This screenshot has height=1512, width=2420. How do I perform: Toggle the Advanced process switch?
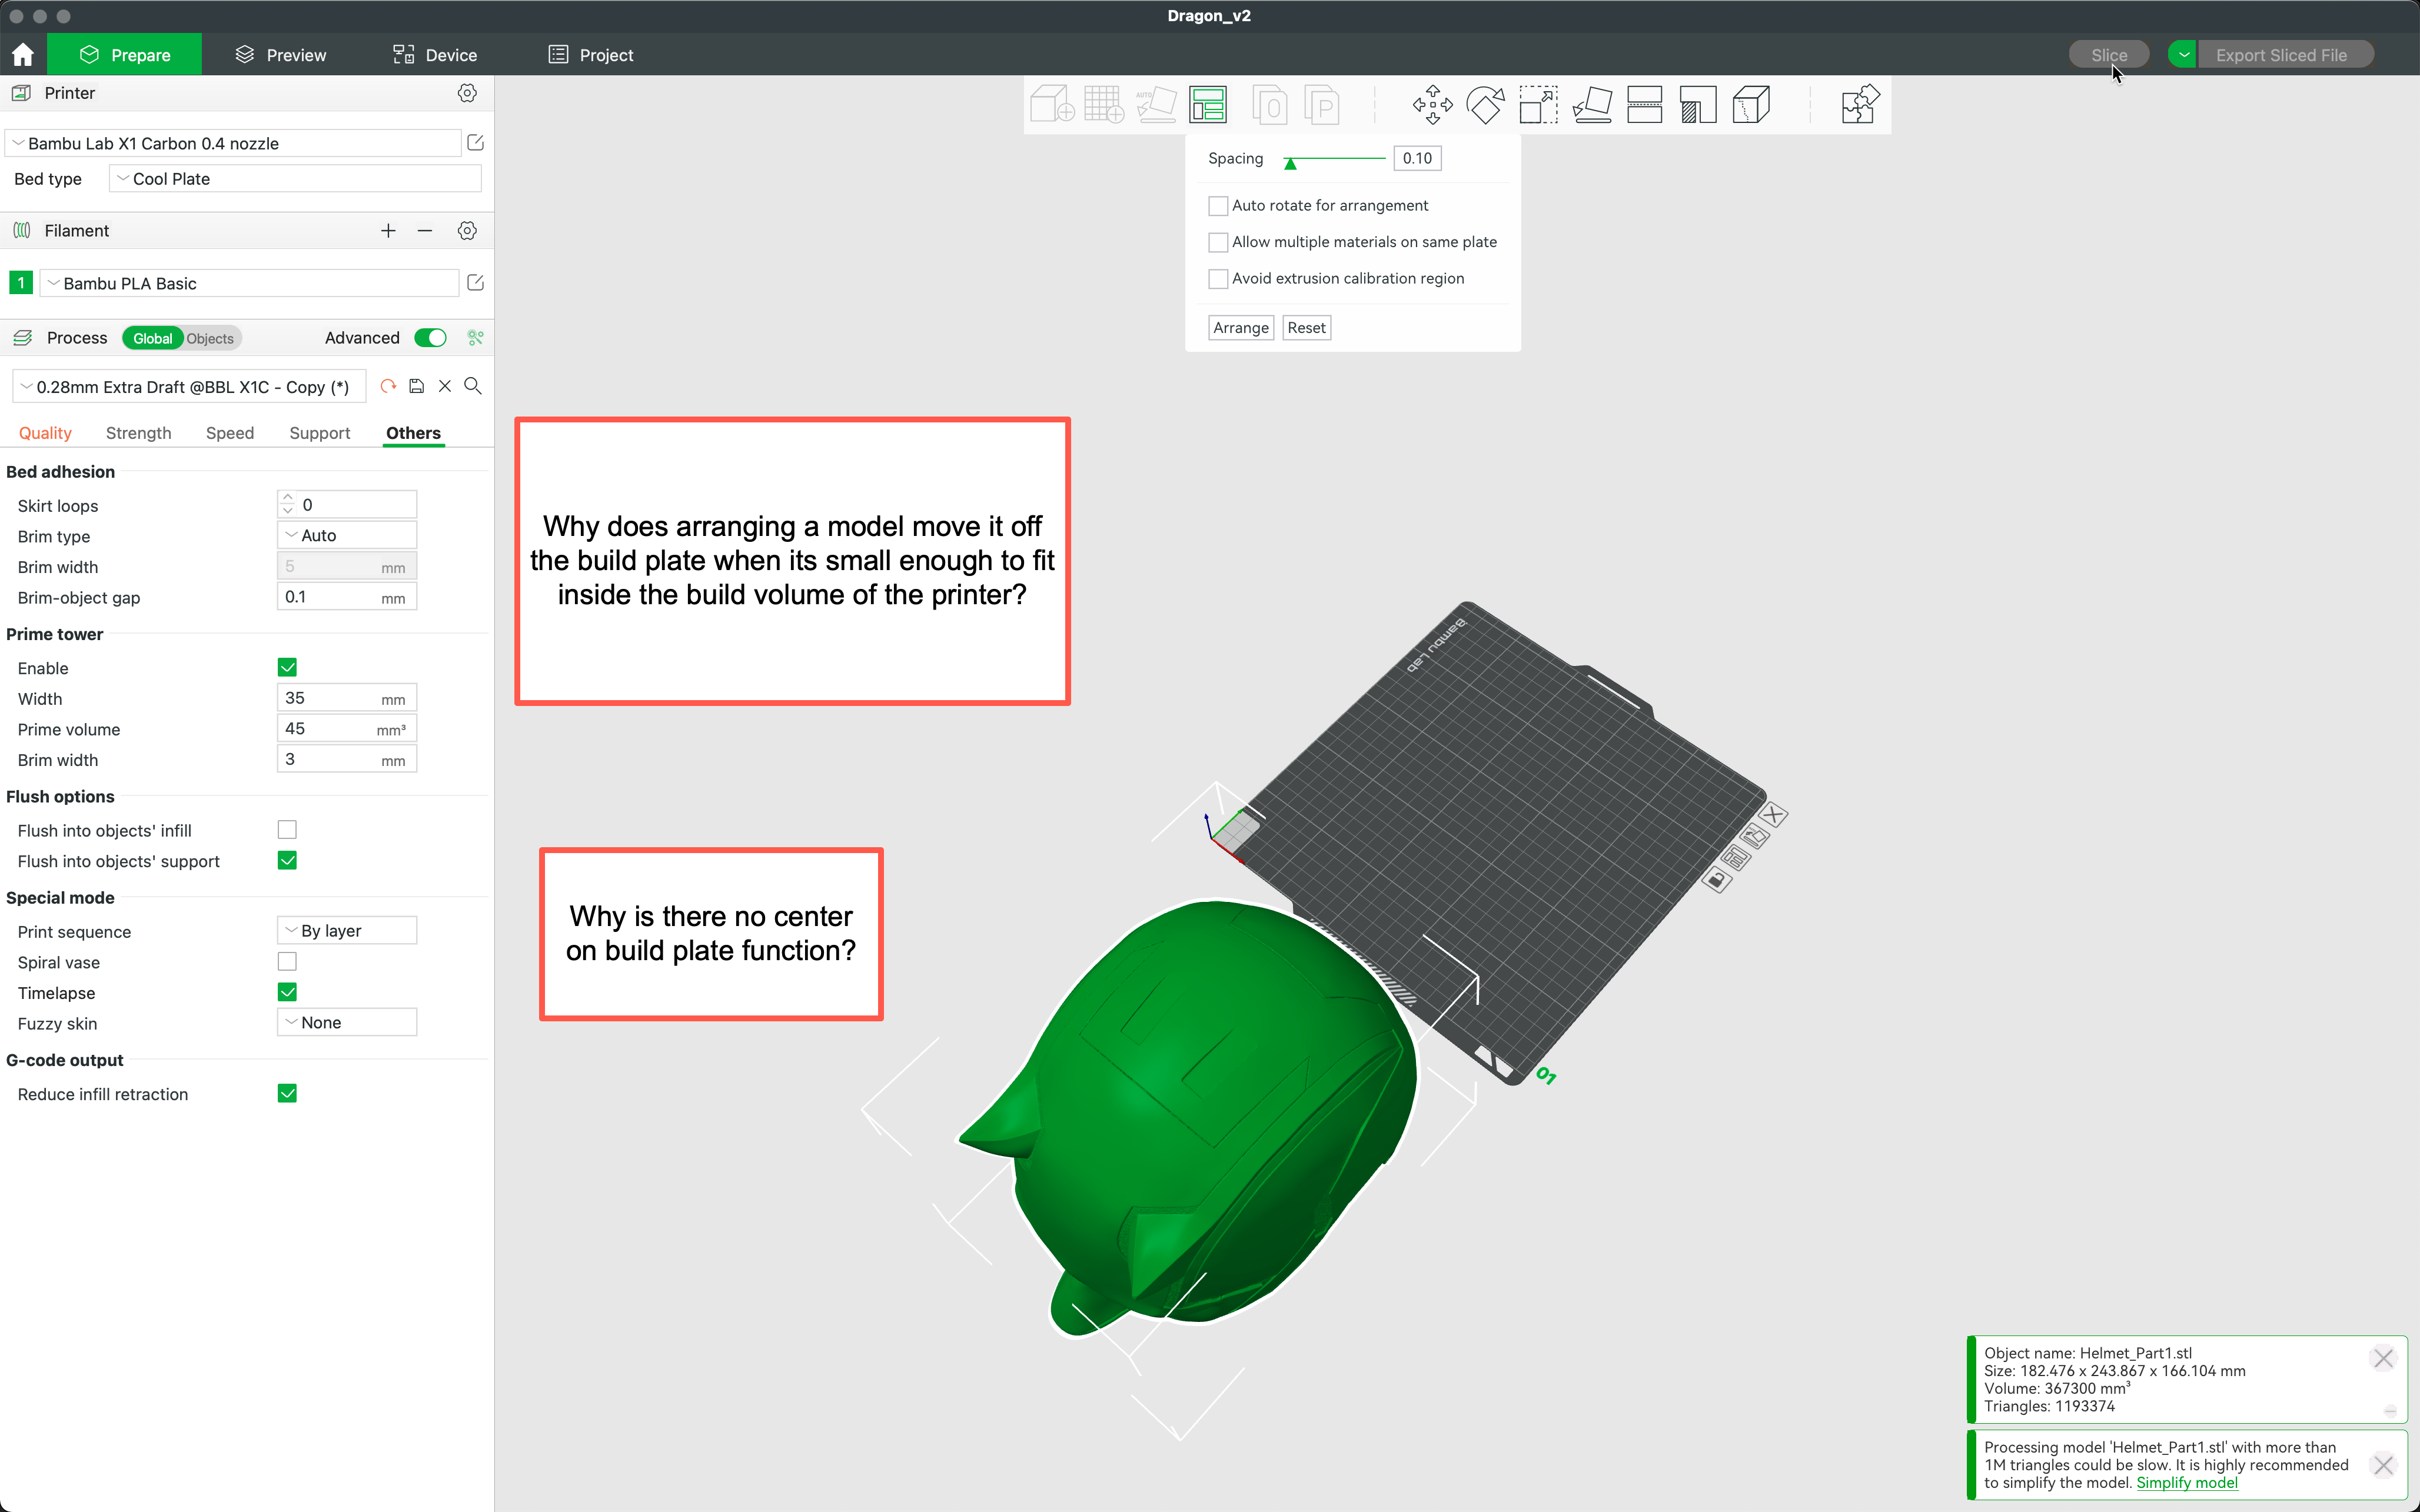point(430,338)
